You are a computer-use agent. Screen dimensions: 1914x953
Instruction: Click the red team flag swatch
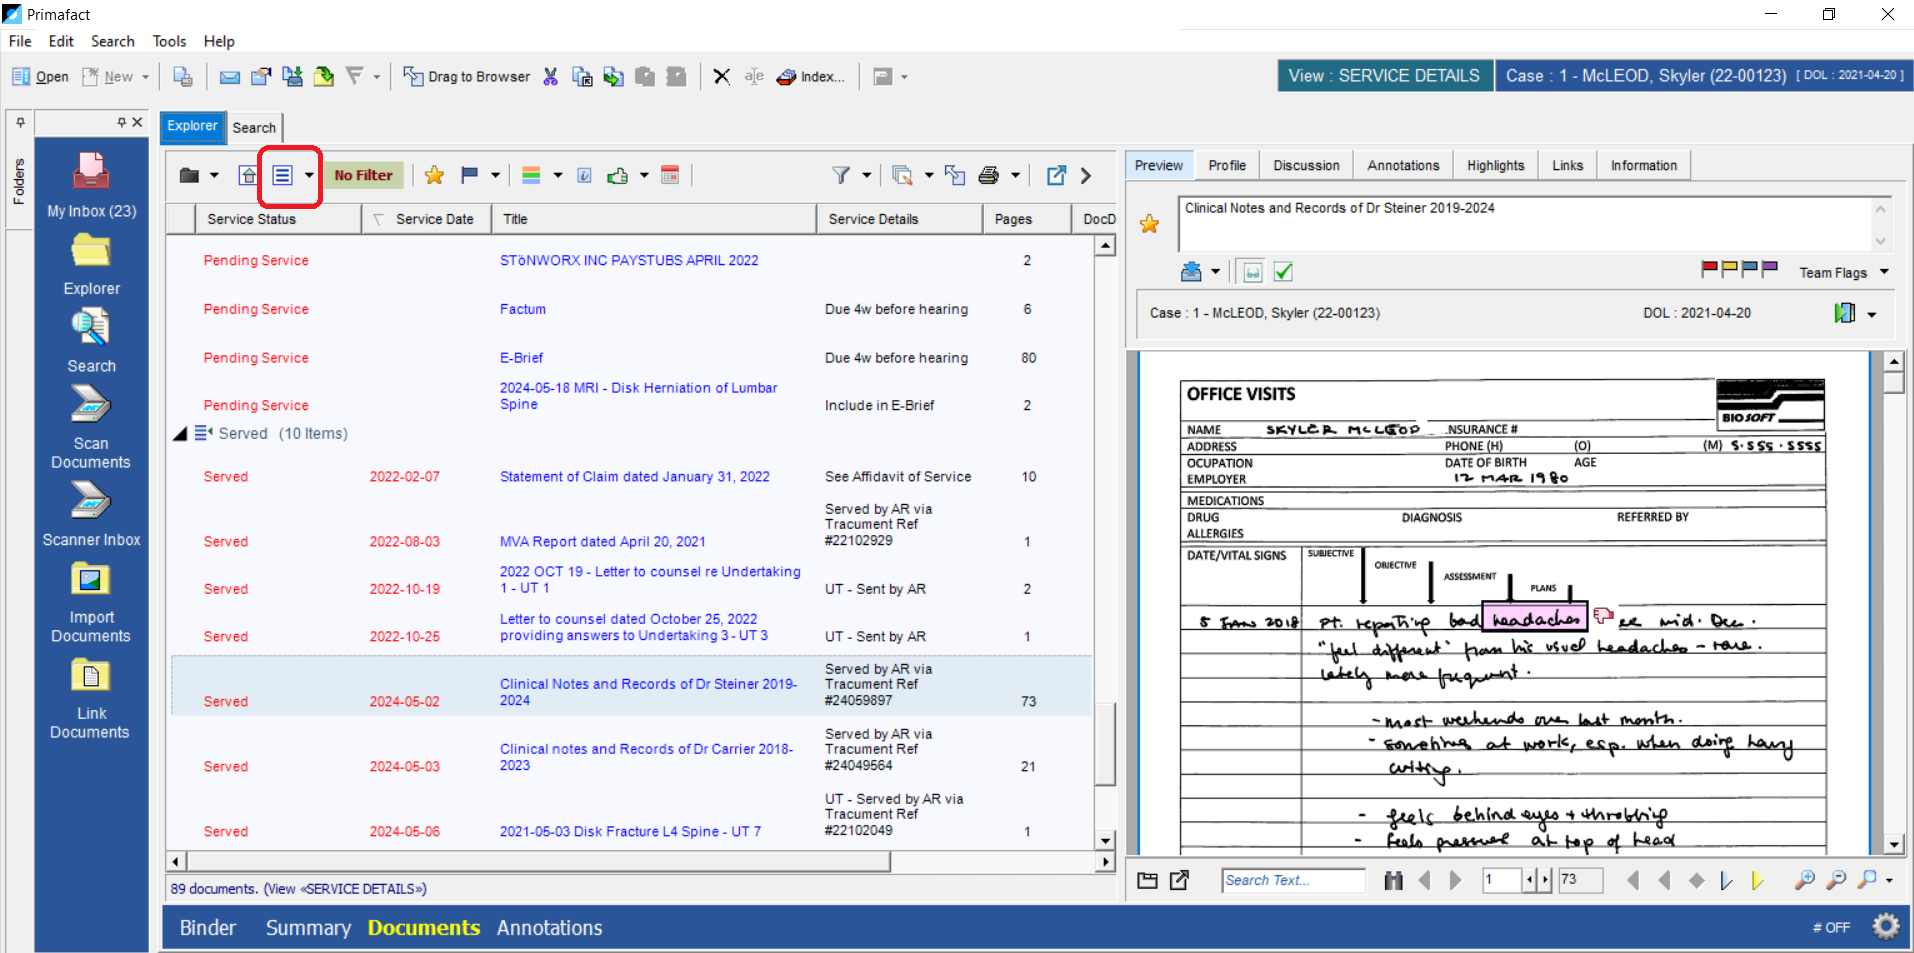[1709, 268]
